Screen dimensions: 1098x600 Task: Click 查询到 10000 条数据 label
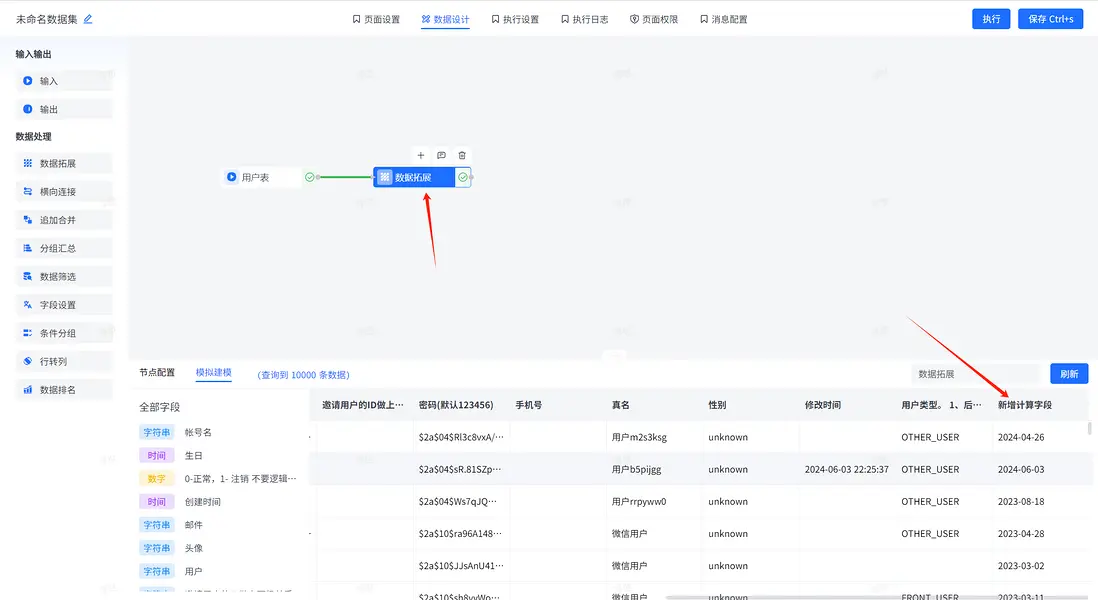pyautogui.click(x=303, y=375)
